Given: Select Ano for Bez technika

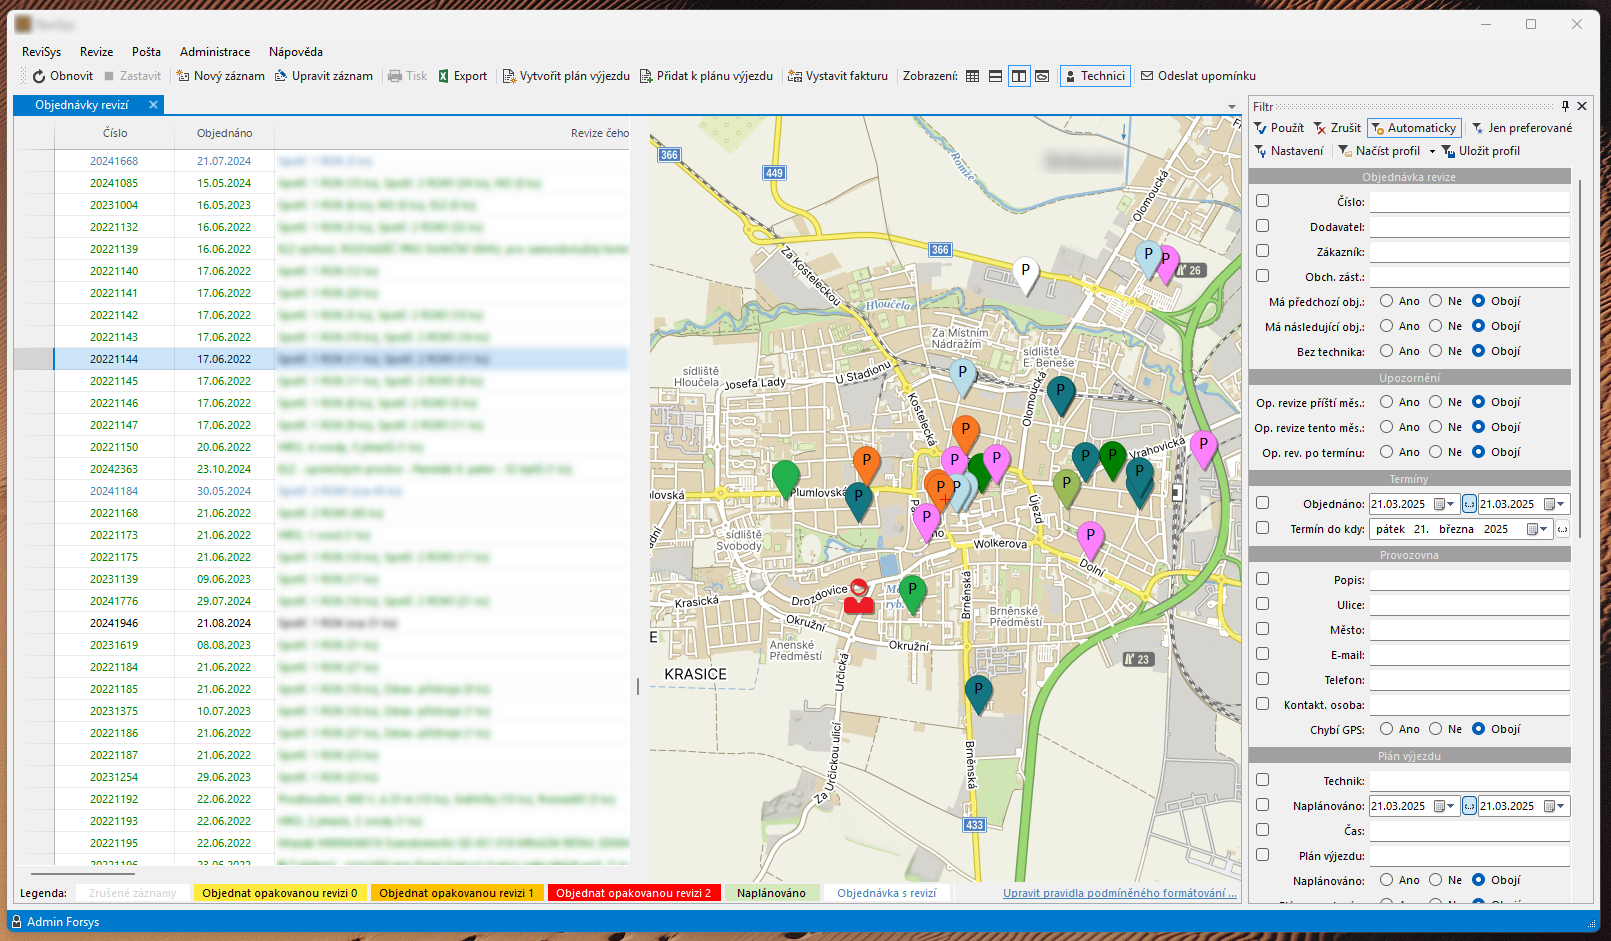Looking at the screenshot, I should pyautogui.click(x=1387, y=351).
